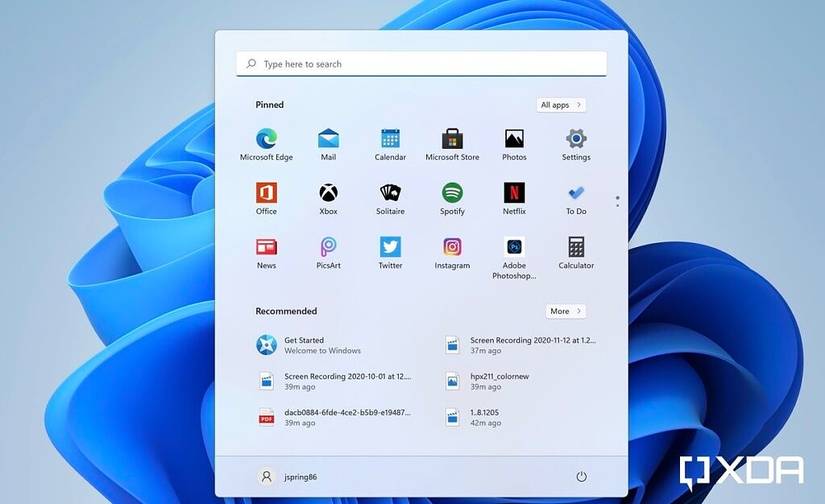Launch Netflix

[x=514, y=199]
